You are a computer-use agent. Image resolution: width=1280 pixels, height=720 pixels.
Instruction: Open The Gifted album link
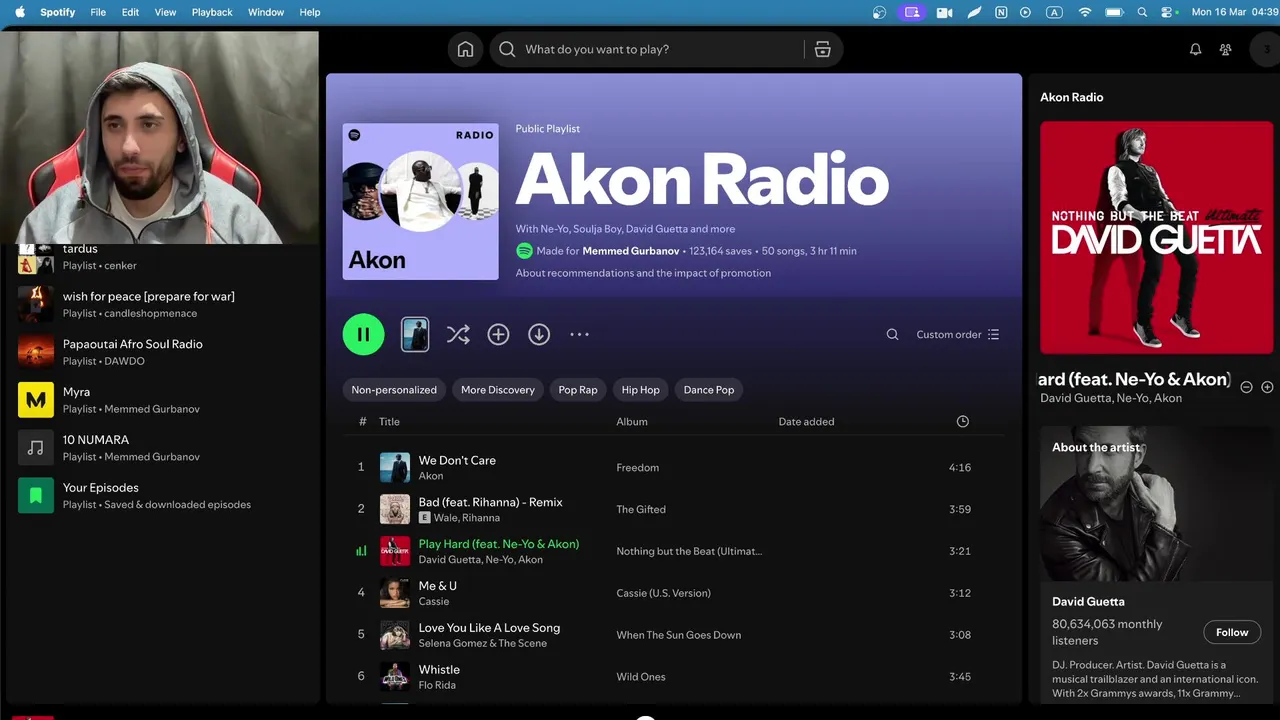[x=641, y=510]
